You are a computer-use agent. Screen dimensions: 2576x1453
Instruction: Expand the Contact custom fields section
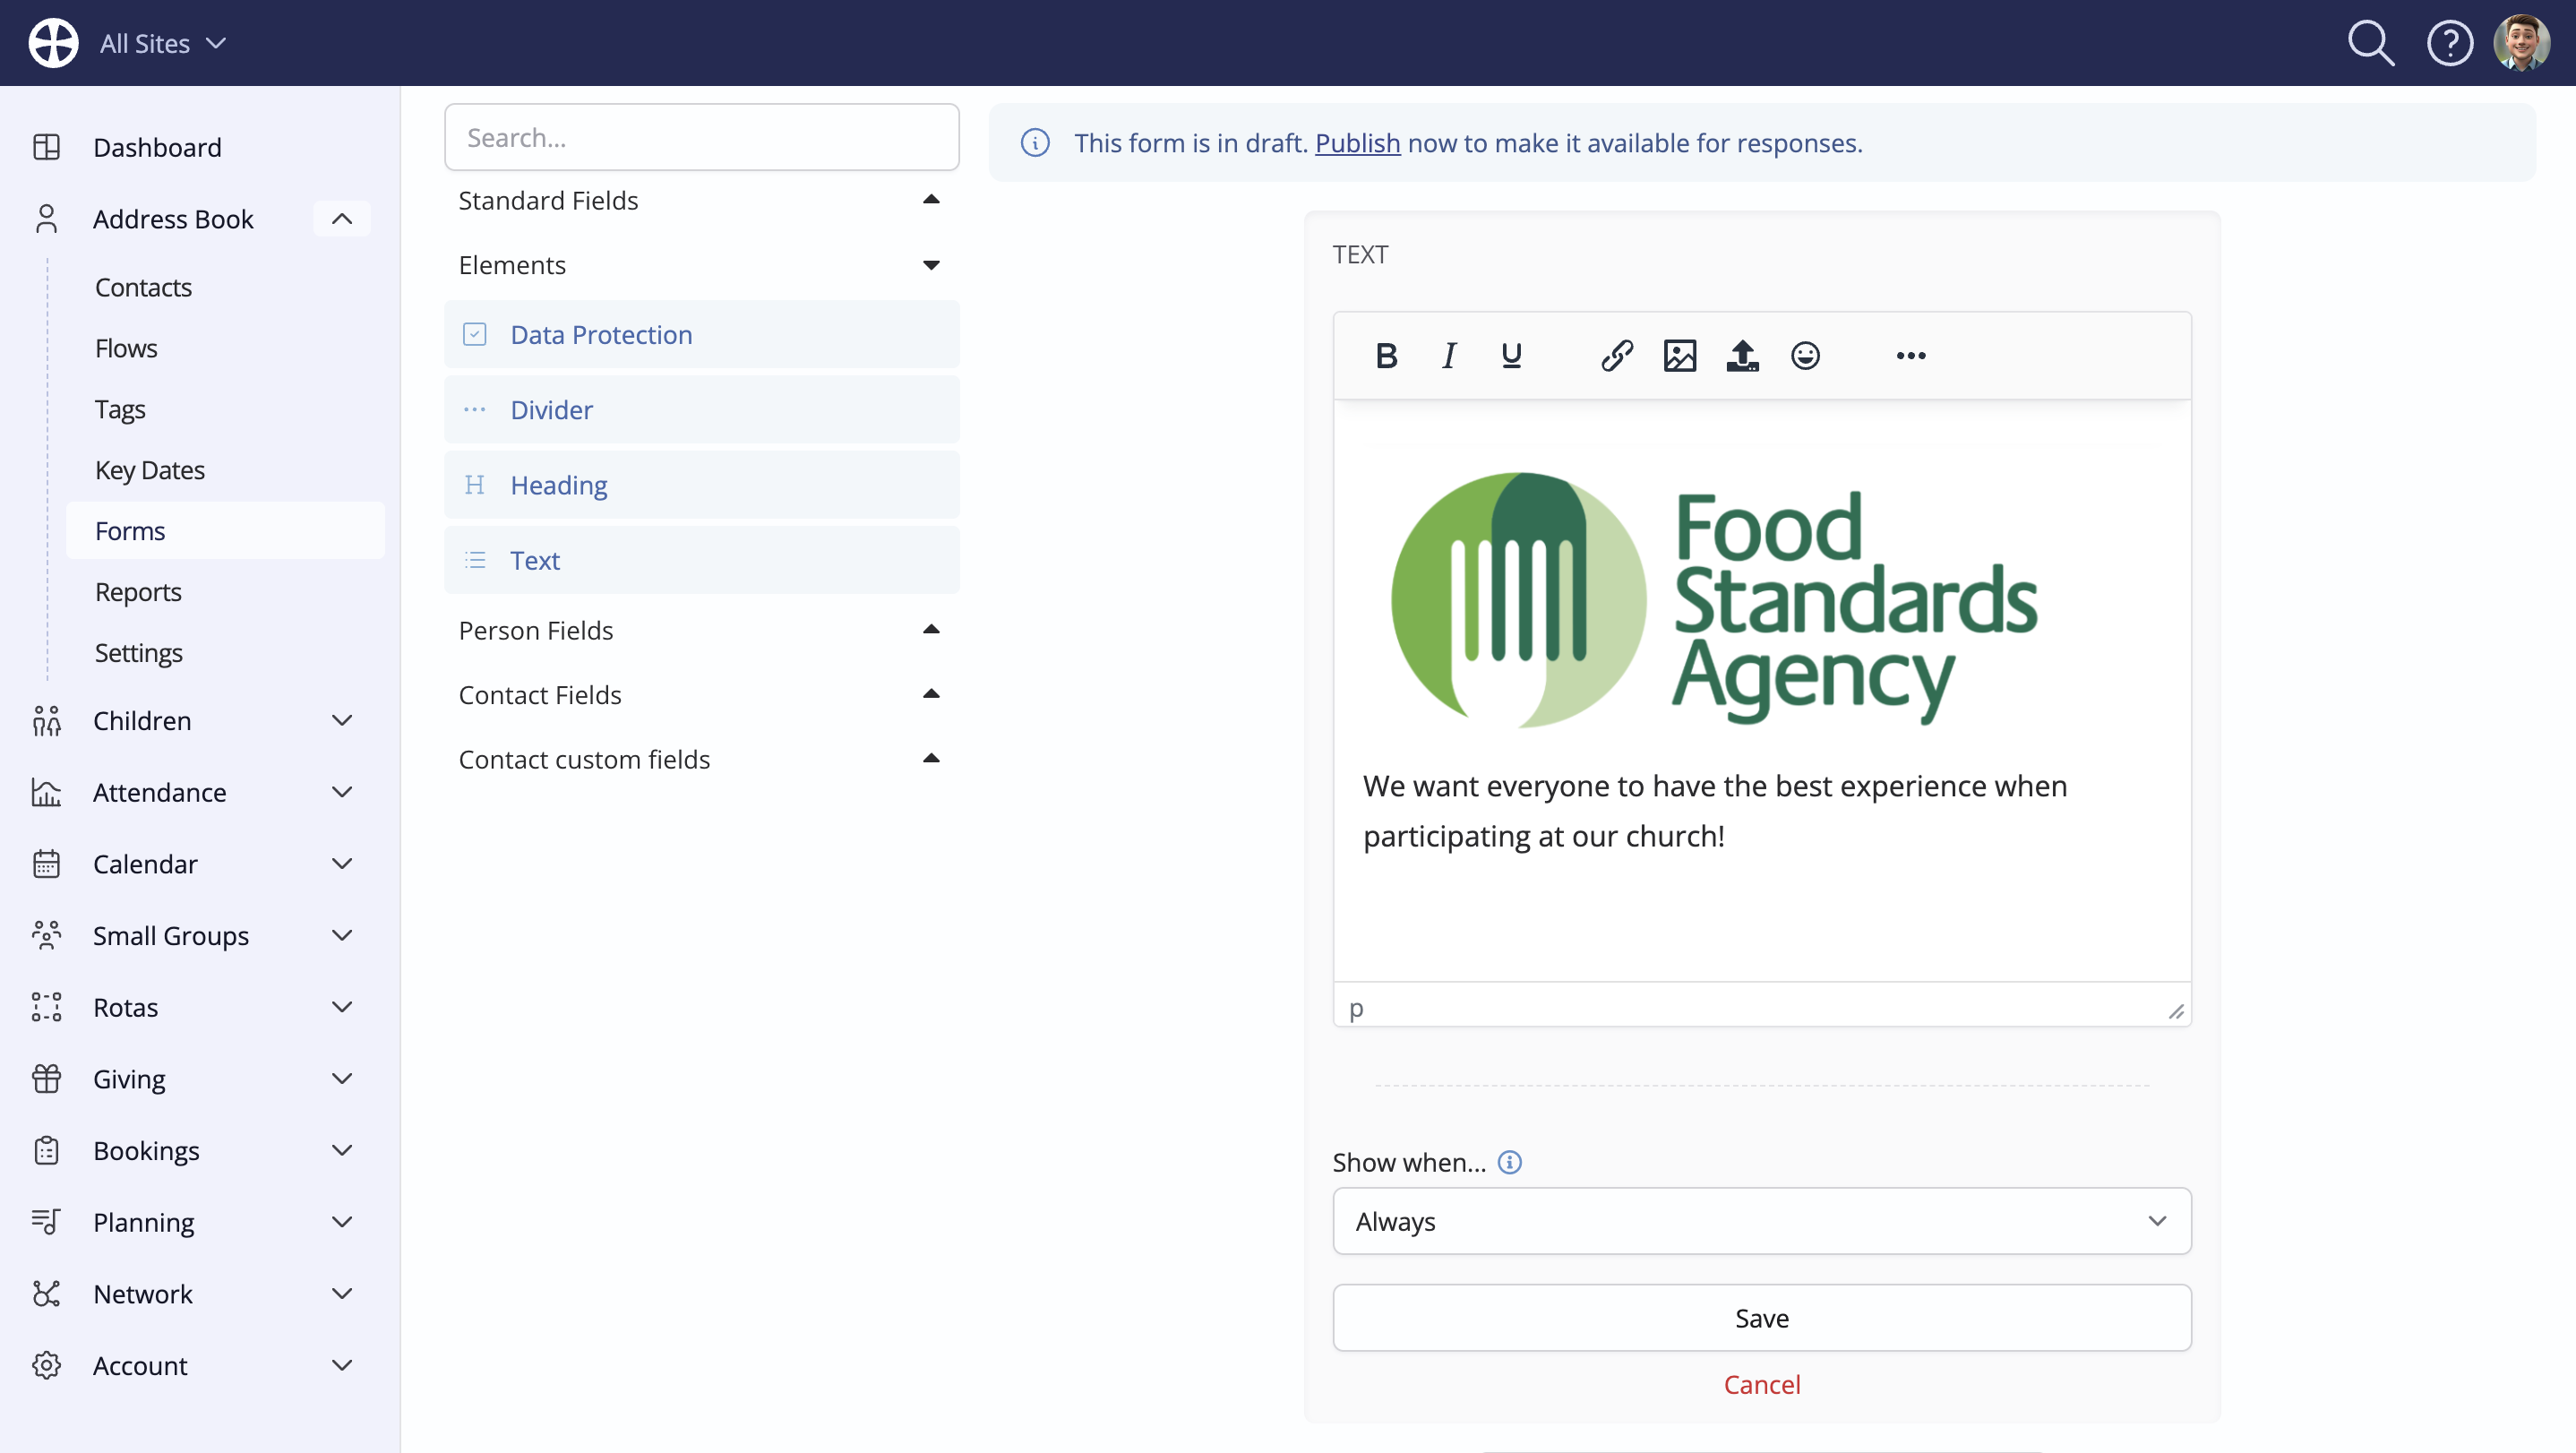pos(701,760)
